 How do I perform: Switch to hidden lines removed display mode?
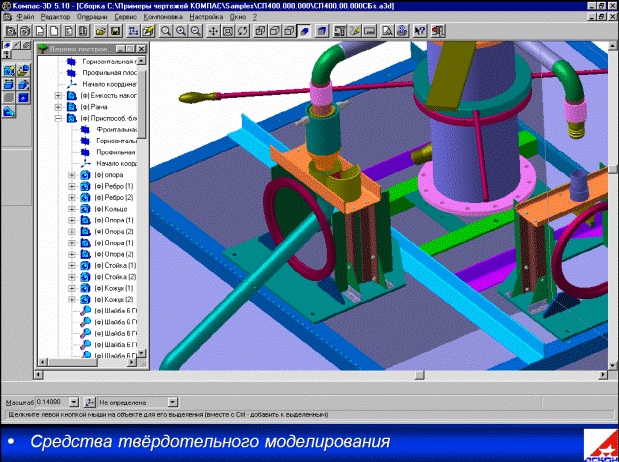(275, 31)
